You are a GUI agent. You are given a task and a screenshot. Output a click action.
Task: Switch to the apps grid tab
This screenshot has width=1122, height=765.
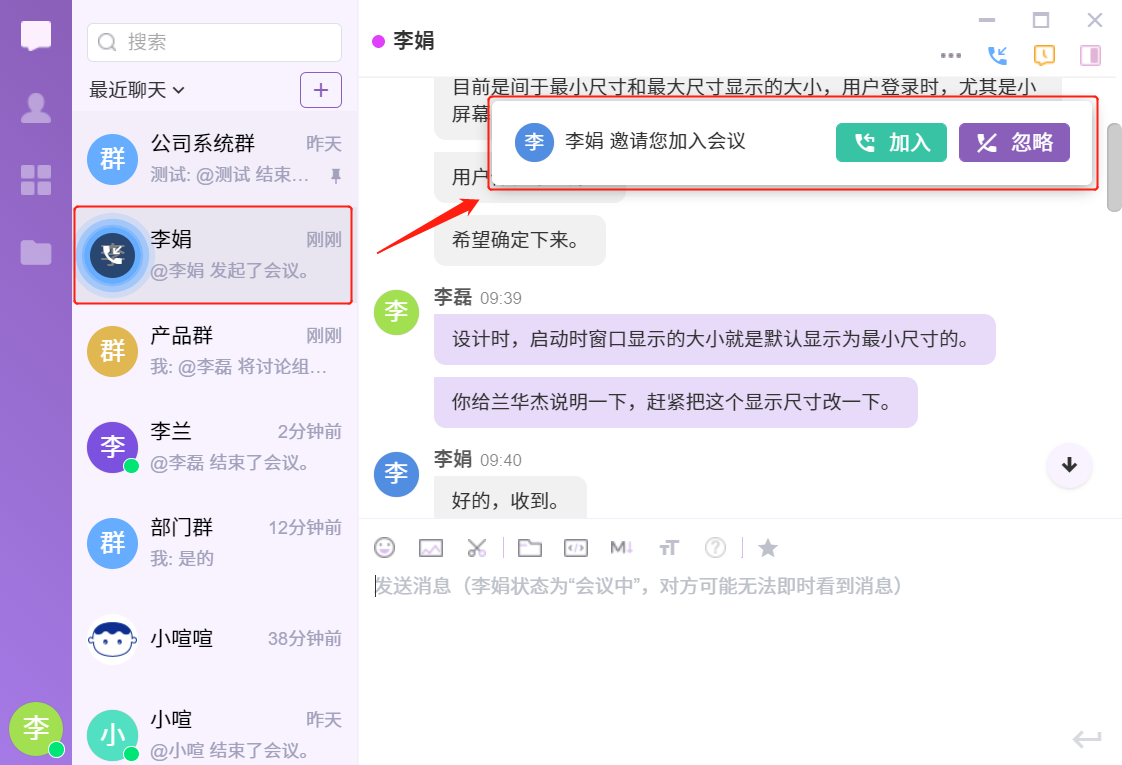[x=36, y=180]
